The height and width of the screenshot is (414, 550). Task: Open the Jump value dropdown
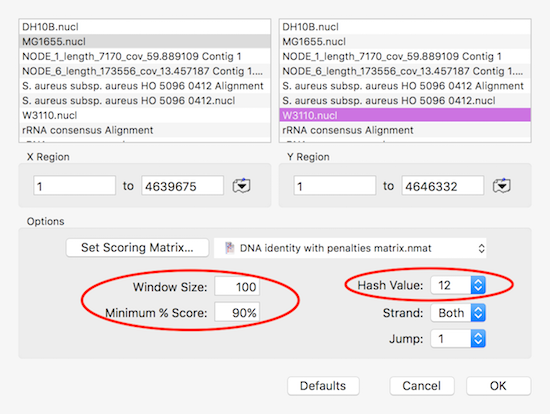tap(458, 339)
